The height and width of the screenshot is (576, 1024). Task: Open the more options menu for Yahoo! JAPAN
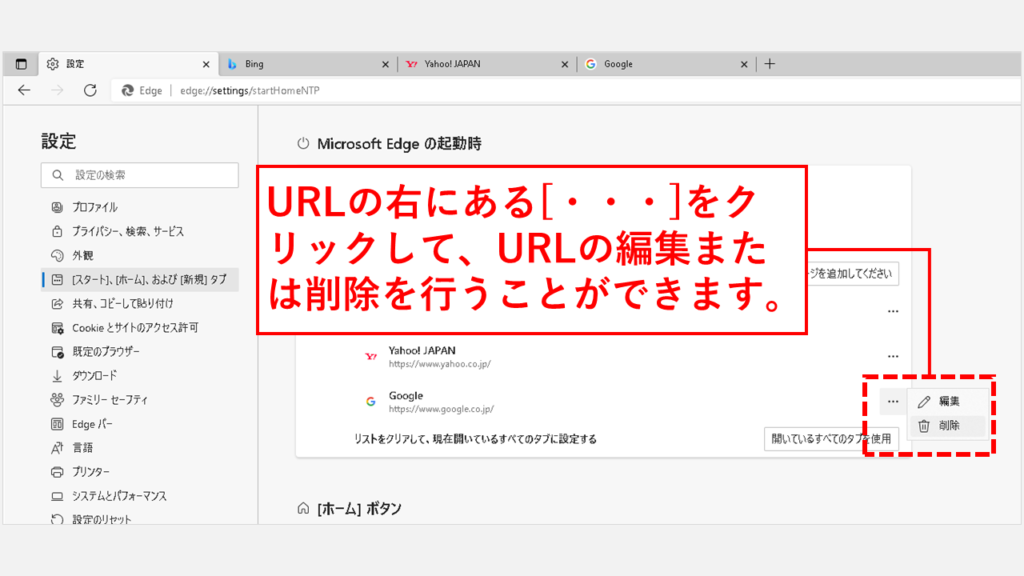point(892,357)
